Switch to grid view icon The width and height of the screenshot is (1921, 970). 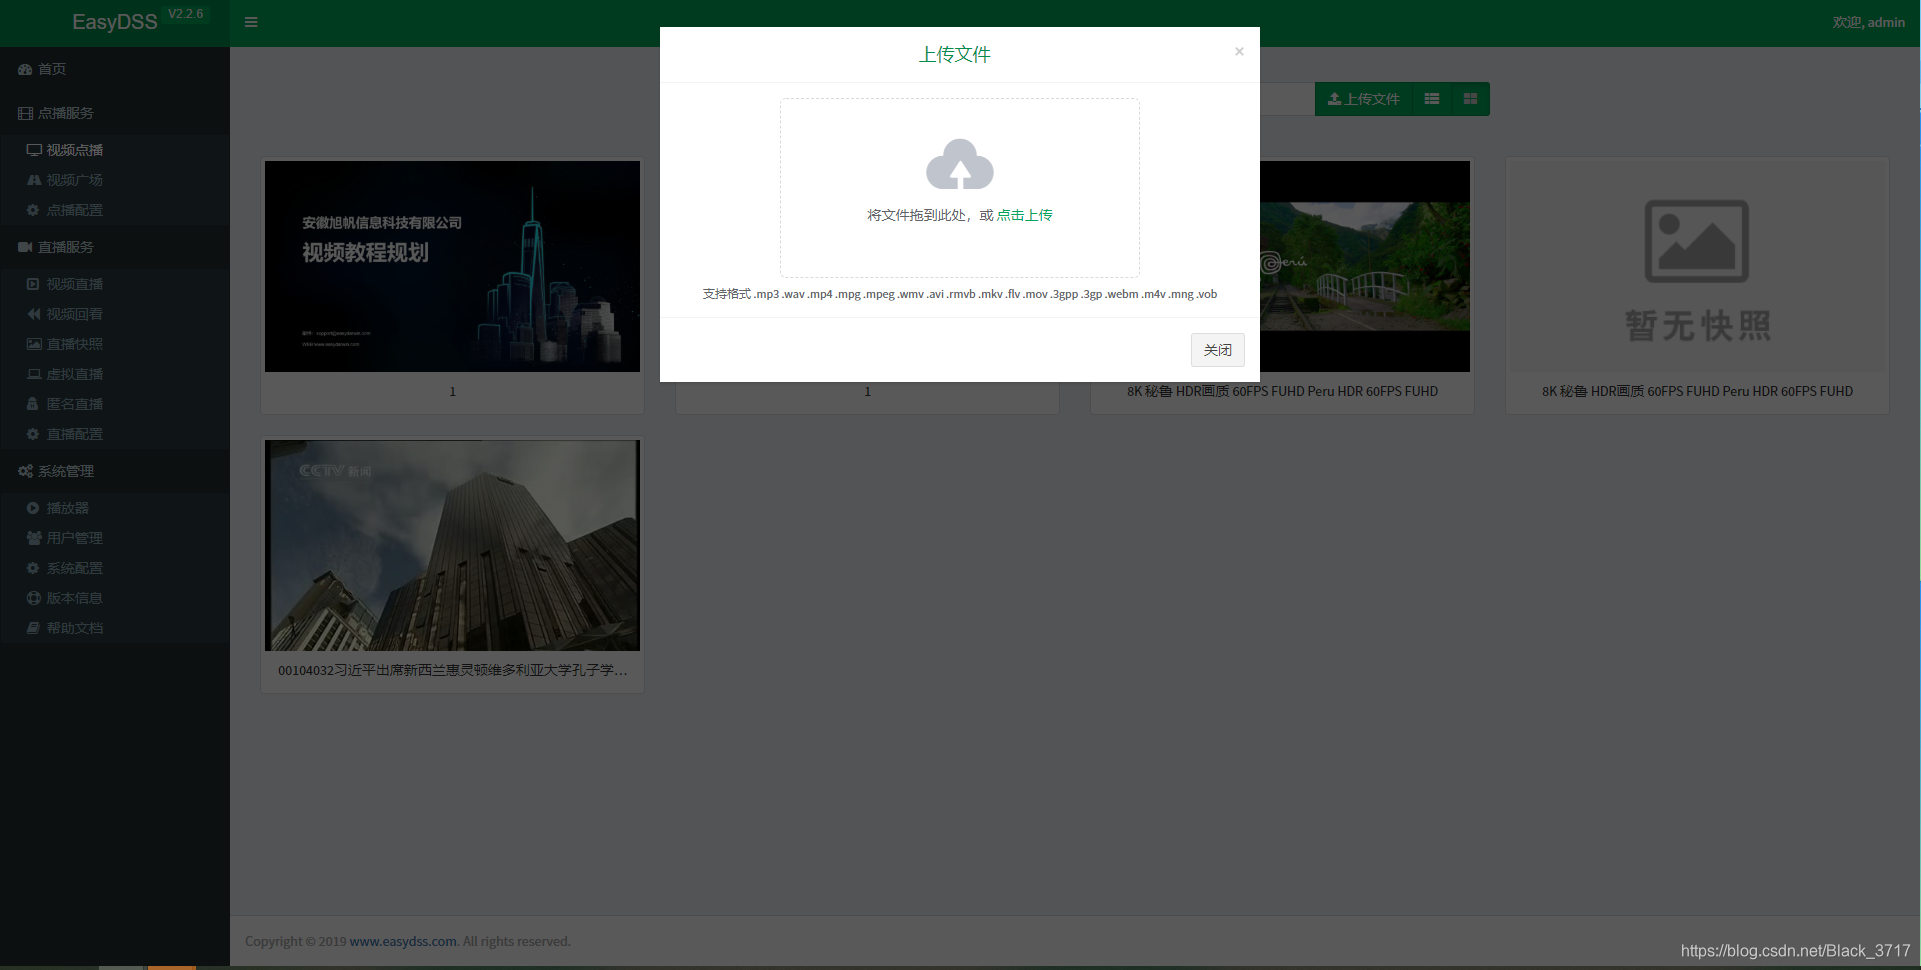pos(1470,99)
